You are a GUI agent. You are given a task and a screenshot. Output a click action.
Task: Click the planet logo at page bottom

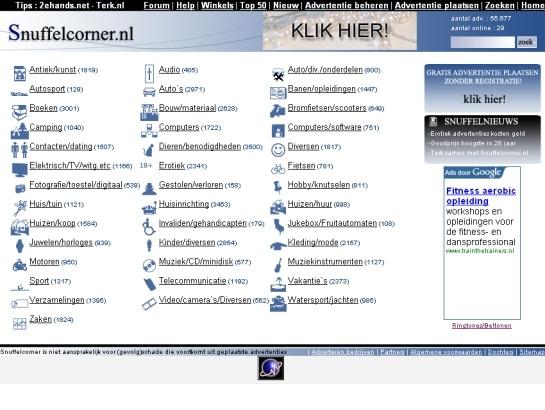tap(271, 368)
